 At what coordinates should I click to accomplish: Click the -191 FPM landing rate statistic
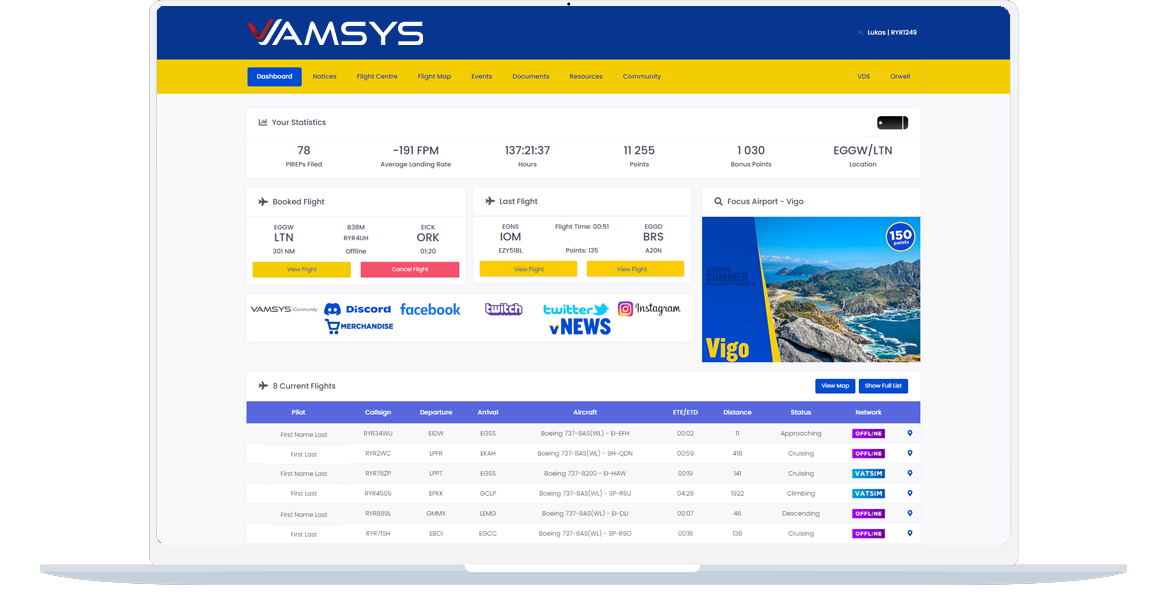click(416, 156)
